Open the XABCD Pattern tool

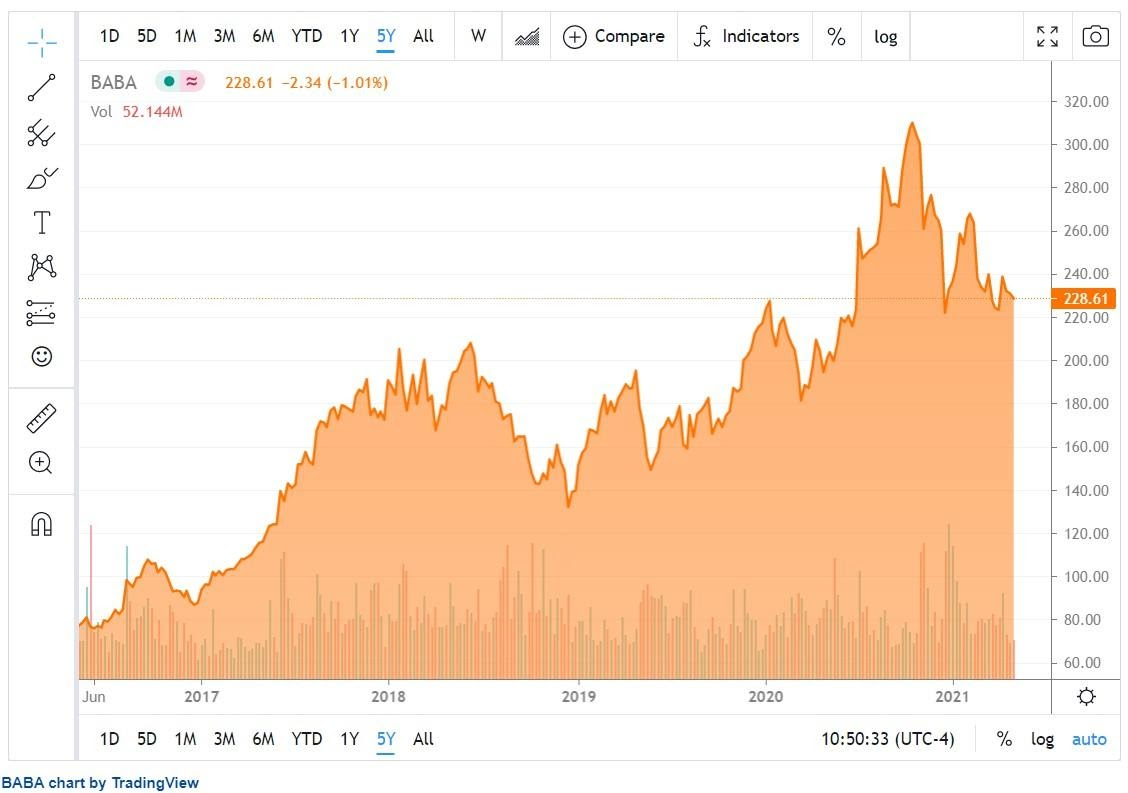(x=40, y=267)
